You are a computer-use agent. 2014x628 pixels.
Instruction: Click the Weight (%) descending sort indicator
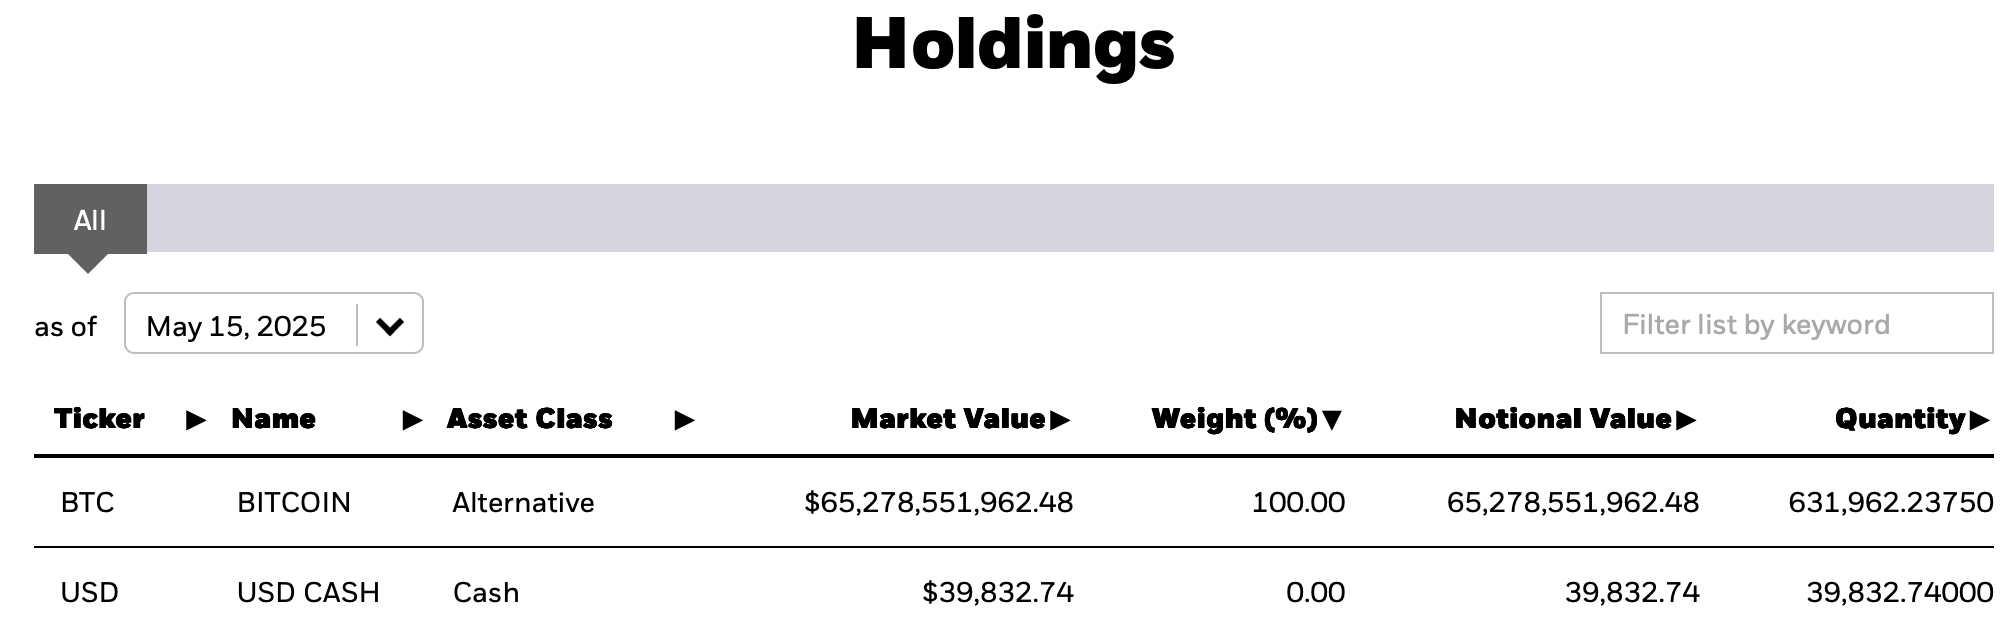[1330, 421]
